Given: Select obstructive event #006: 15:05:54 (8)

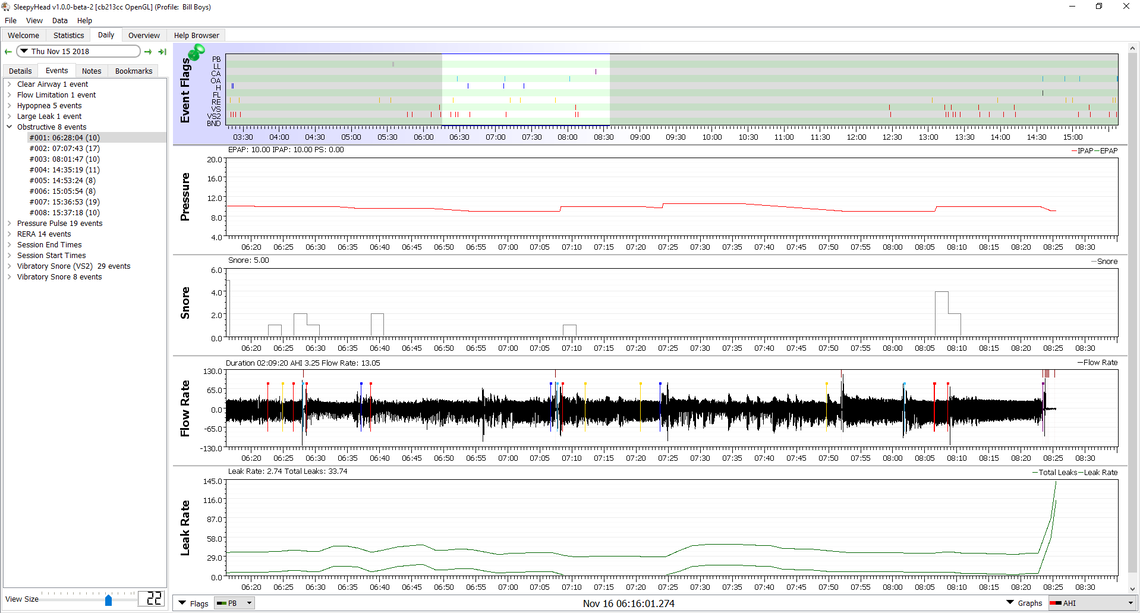Looking at the screenshot, I should coord(63,191).
